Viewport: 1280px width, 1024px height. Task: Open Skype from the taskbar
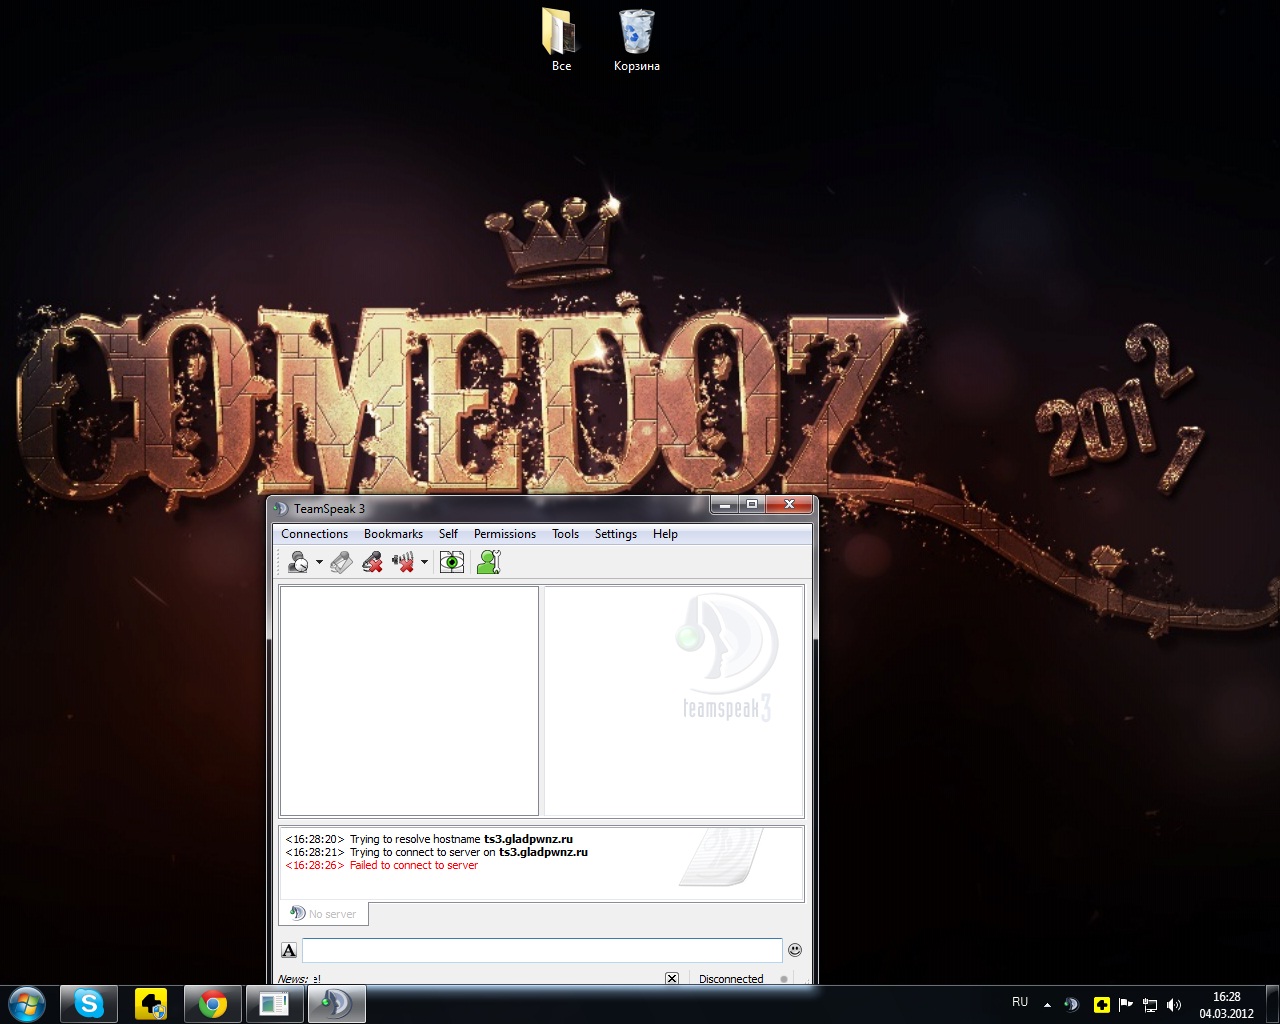coord(89,1004)
